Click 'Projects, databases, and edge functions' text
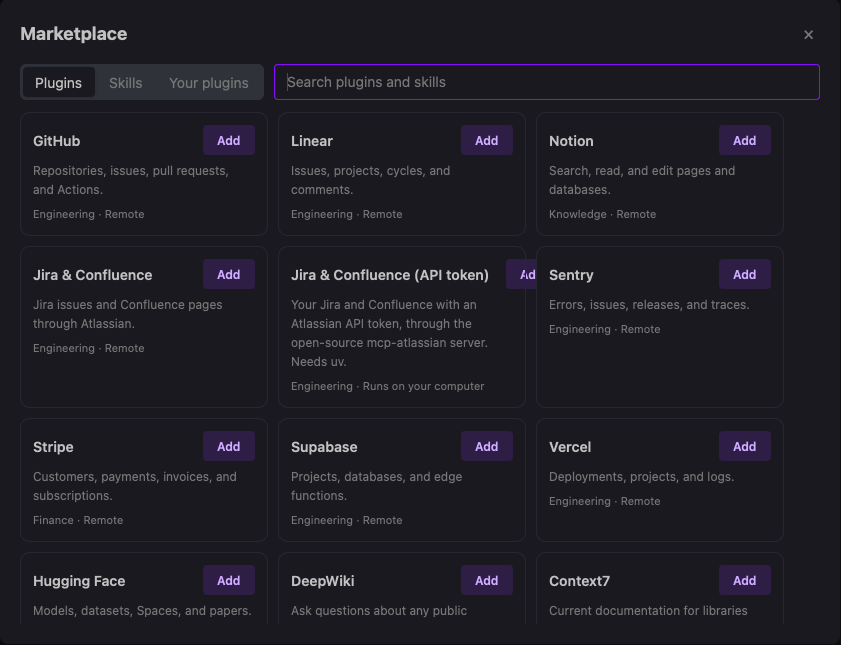Image resolution: width=841 pixels, height=645 pixels. coord(376,486)
